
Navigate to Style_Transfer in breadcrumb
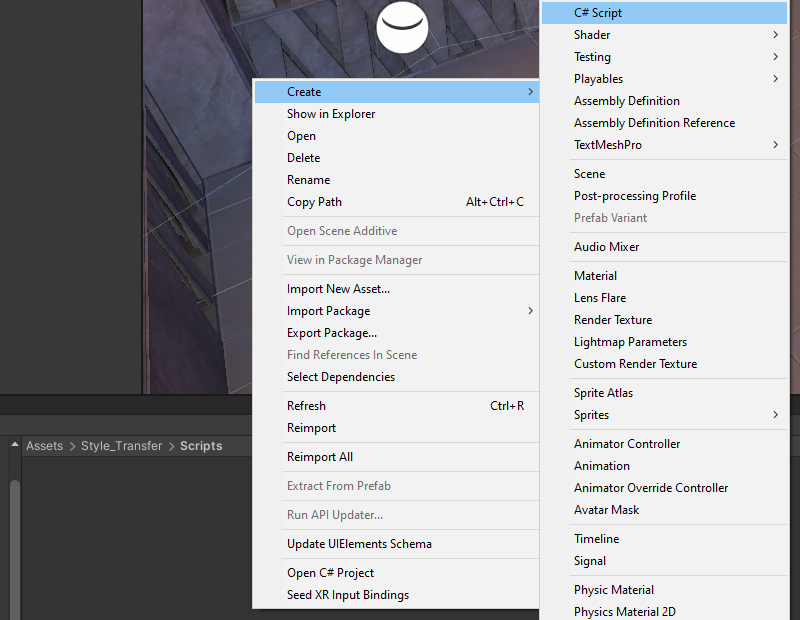click(121, 446)
